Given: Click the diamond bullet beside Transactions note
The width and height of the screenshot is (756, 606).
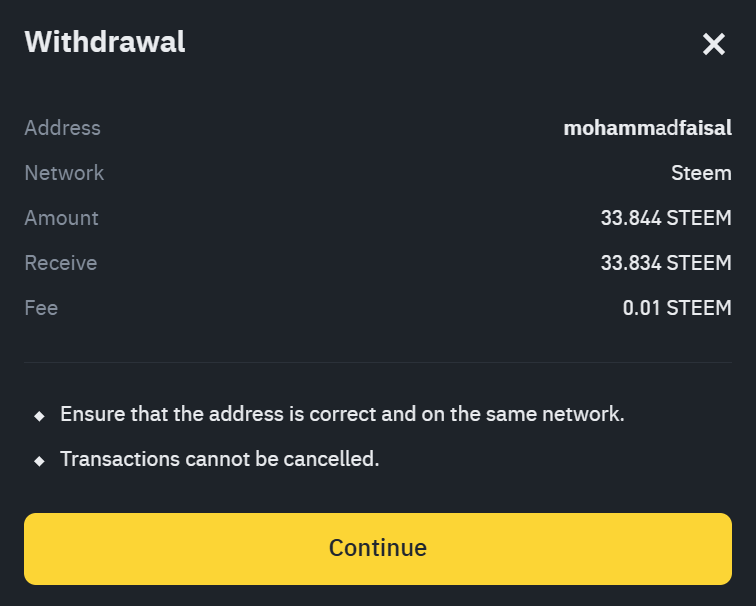Looking at the screenshot, I should pyautogui.click(x=39, y=461).
